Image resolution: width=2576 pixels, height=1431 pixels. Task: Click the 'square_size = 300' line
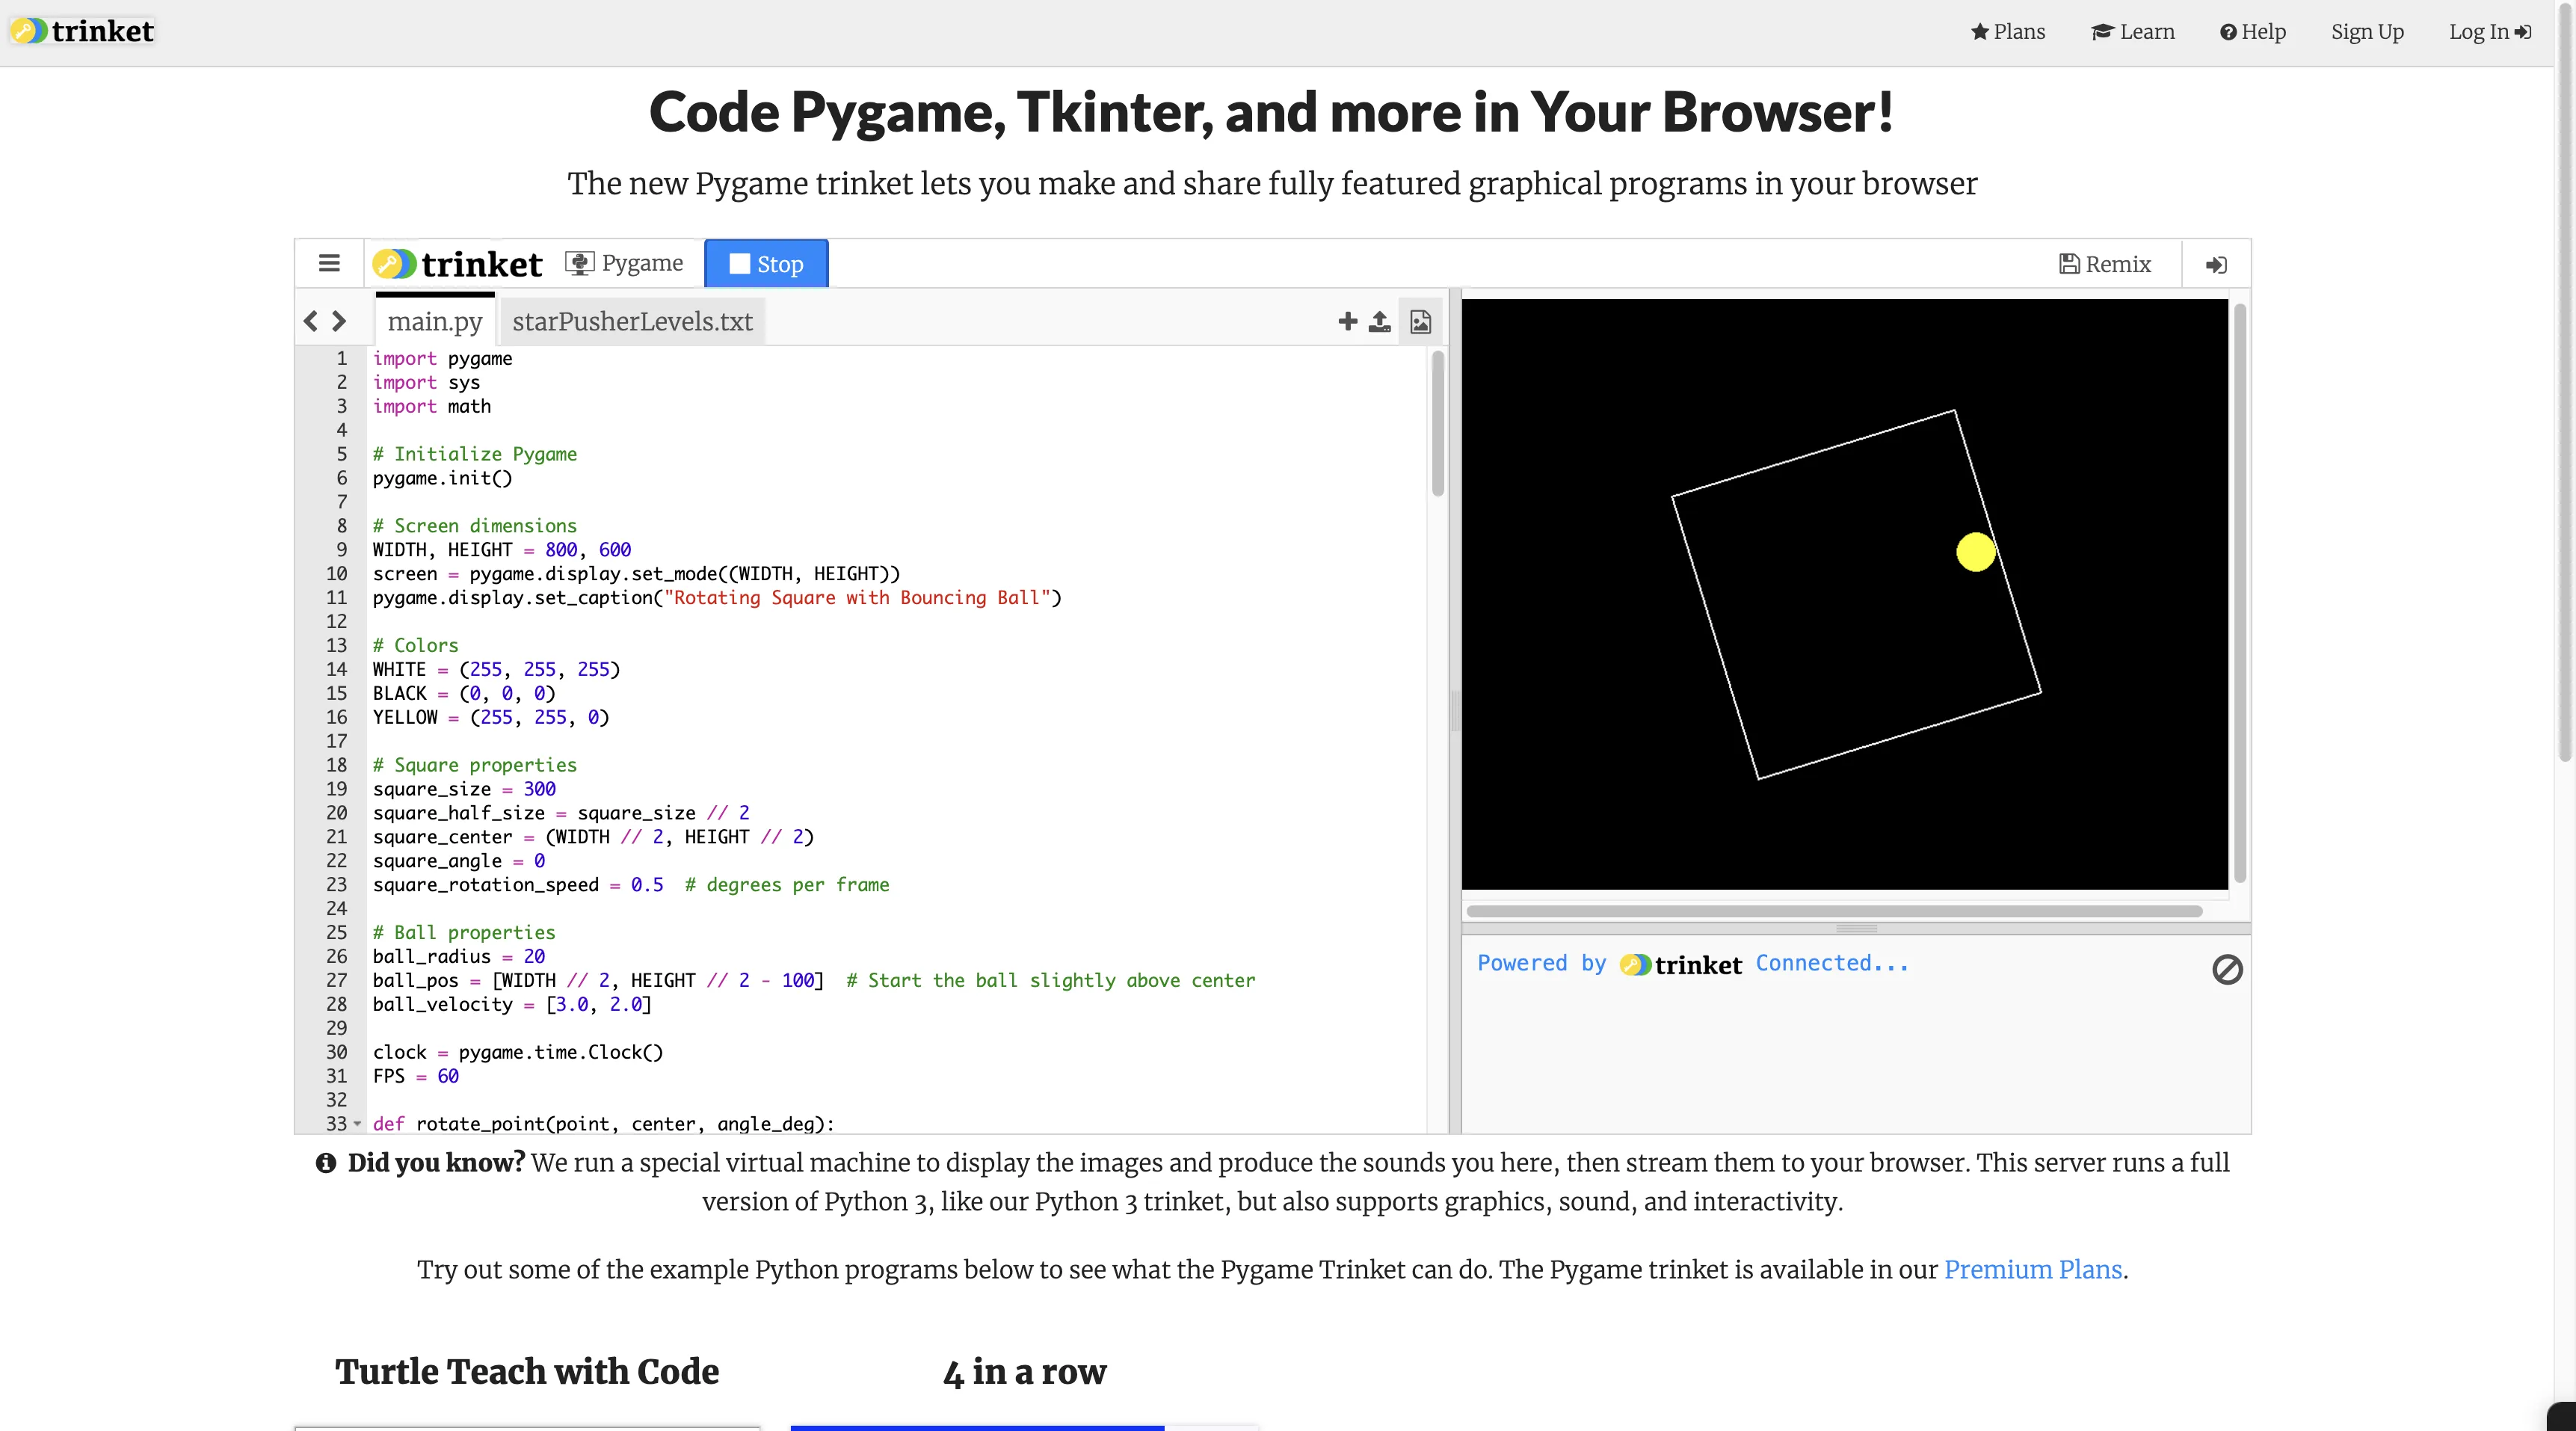[464, 789]
